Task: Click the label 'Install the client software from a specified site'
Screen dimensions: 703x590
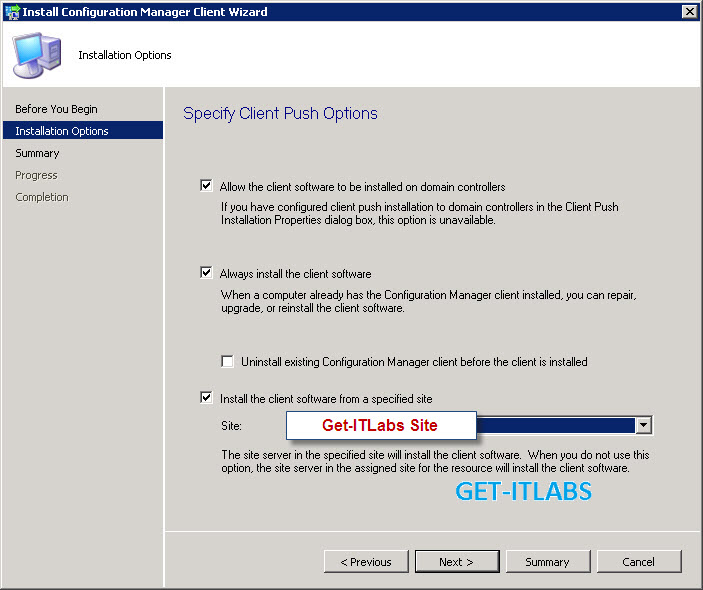Action: (326, 399)
